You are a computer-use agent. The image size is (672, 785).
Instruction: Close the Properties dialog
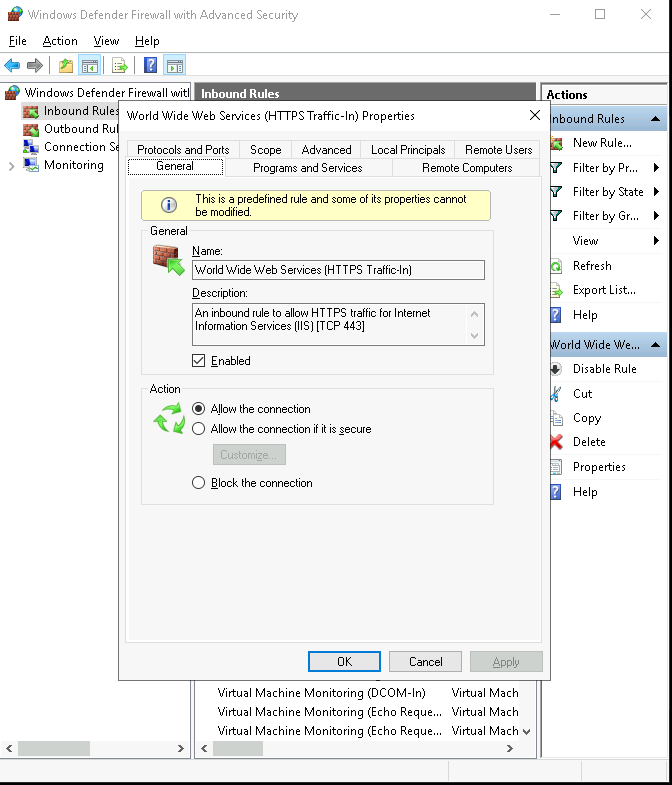[535, 116]
